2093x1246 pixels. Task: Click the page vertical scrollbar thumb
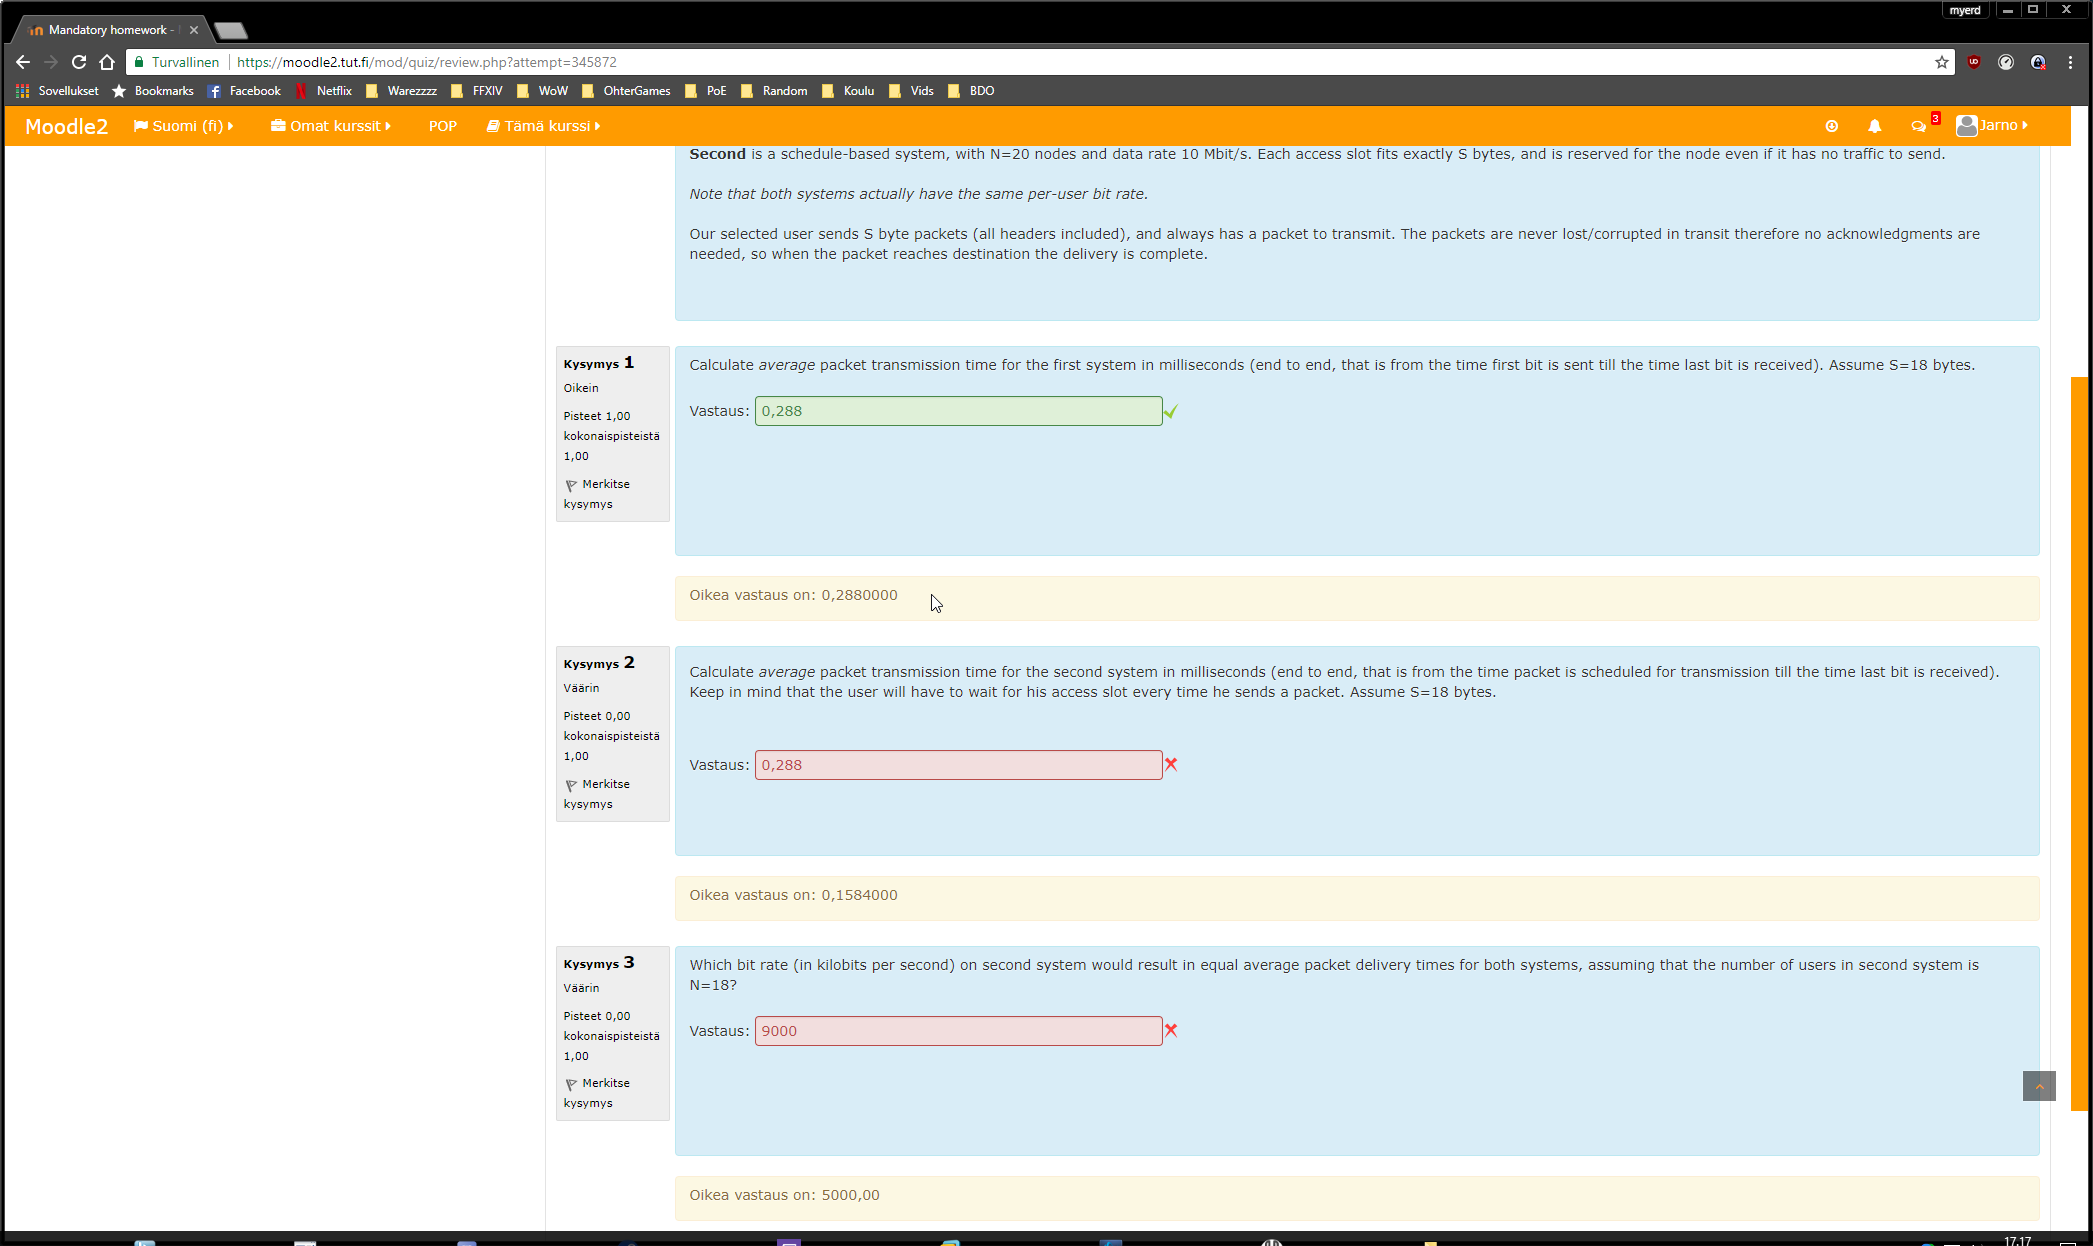tap(2080, 744)
